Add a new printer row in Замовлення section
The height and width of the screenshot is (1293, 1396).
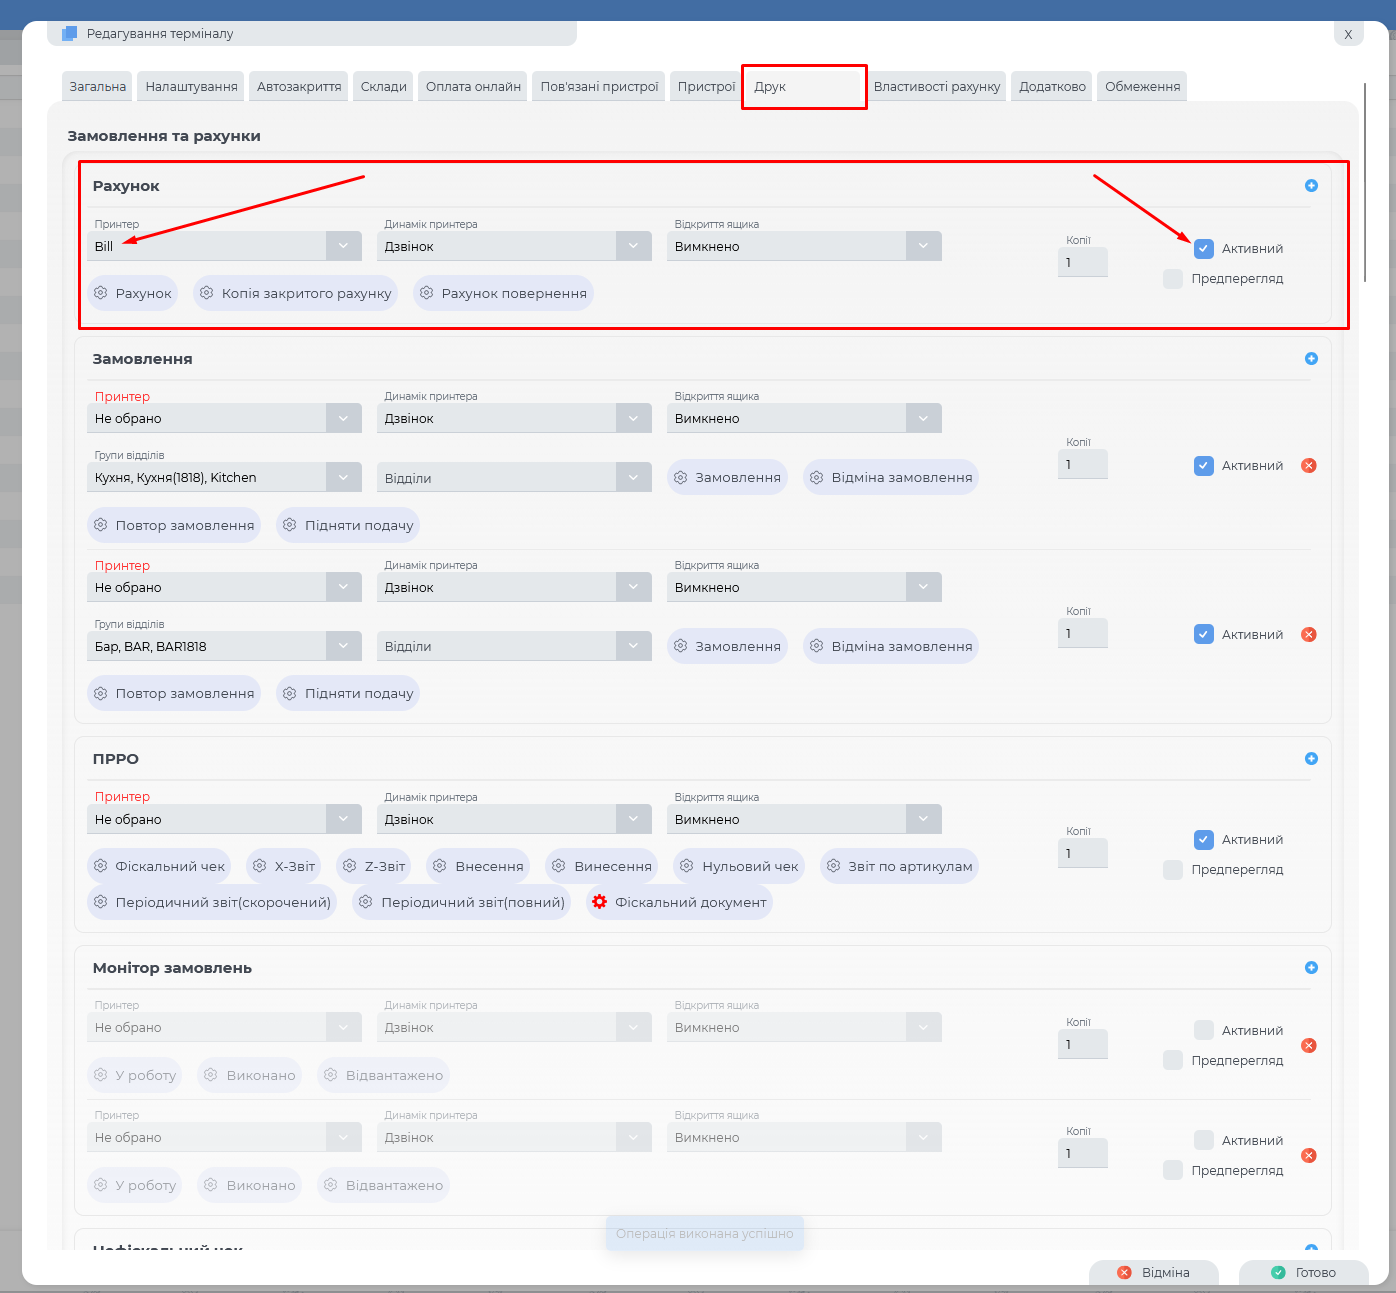(x=1311, y=359)
